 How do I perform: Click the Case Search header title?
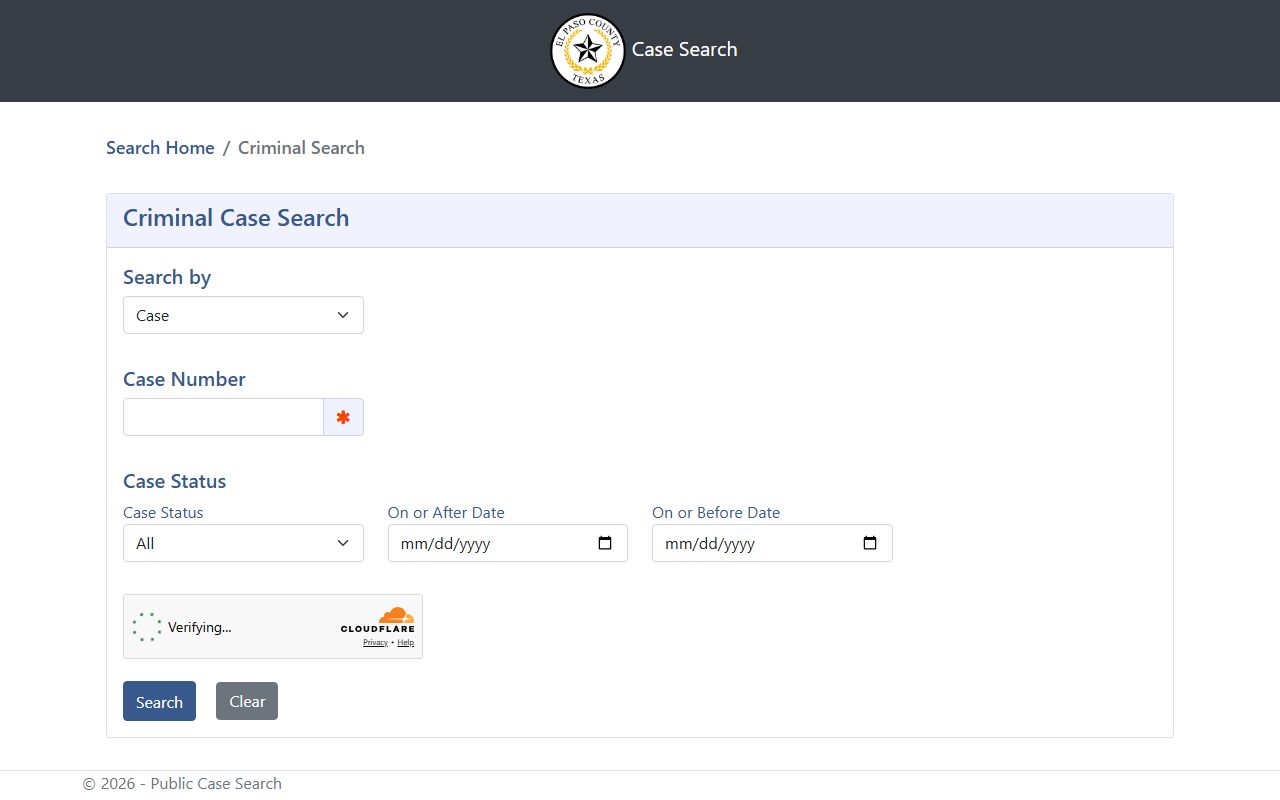(685, 49)
